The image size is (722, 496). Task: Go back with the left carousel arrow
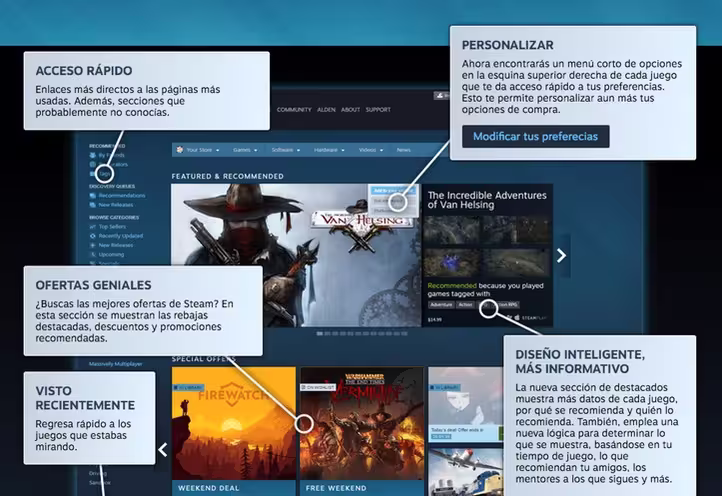click(x=163, y=449)
